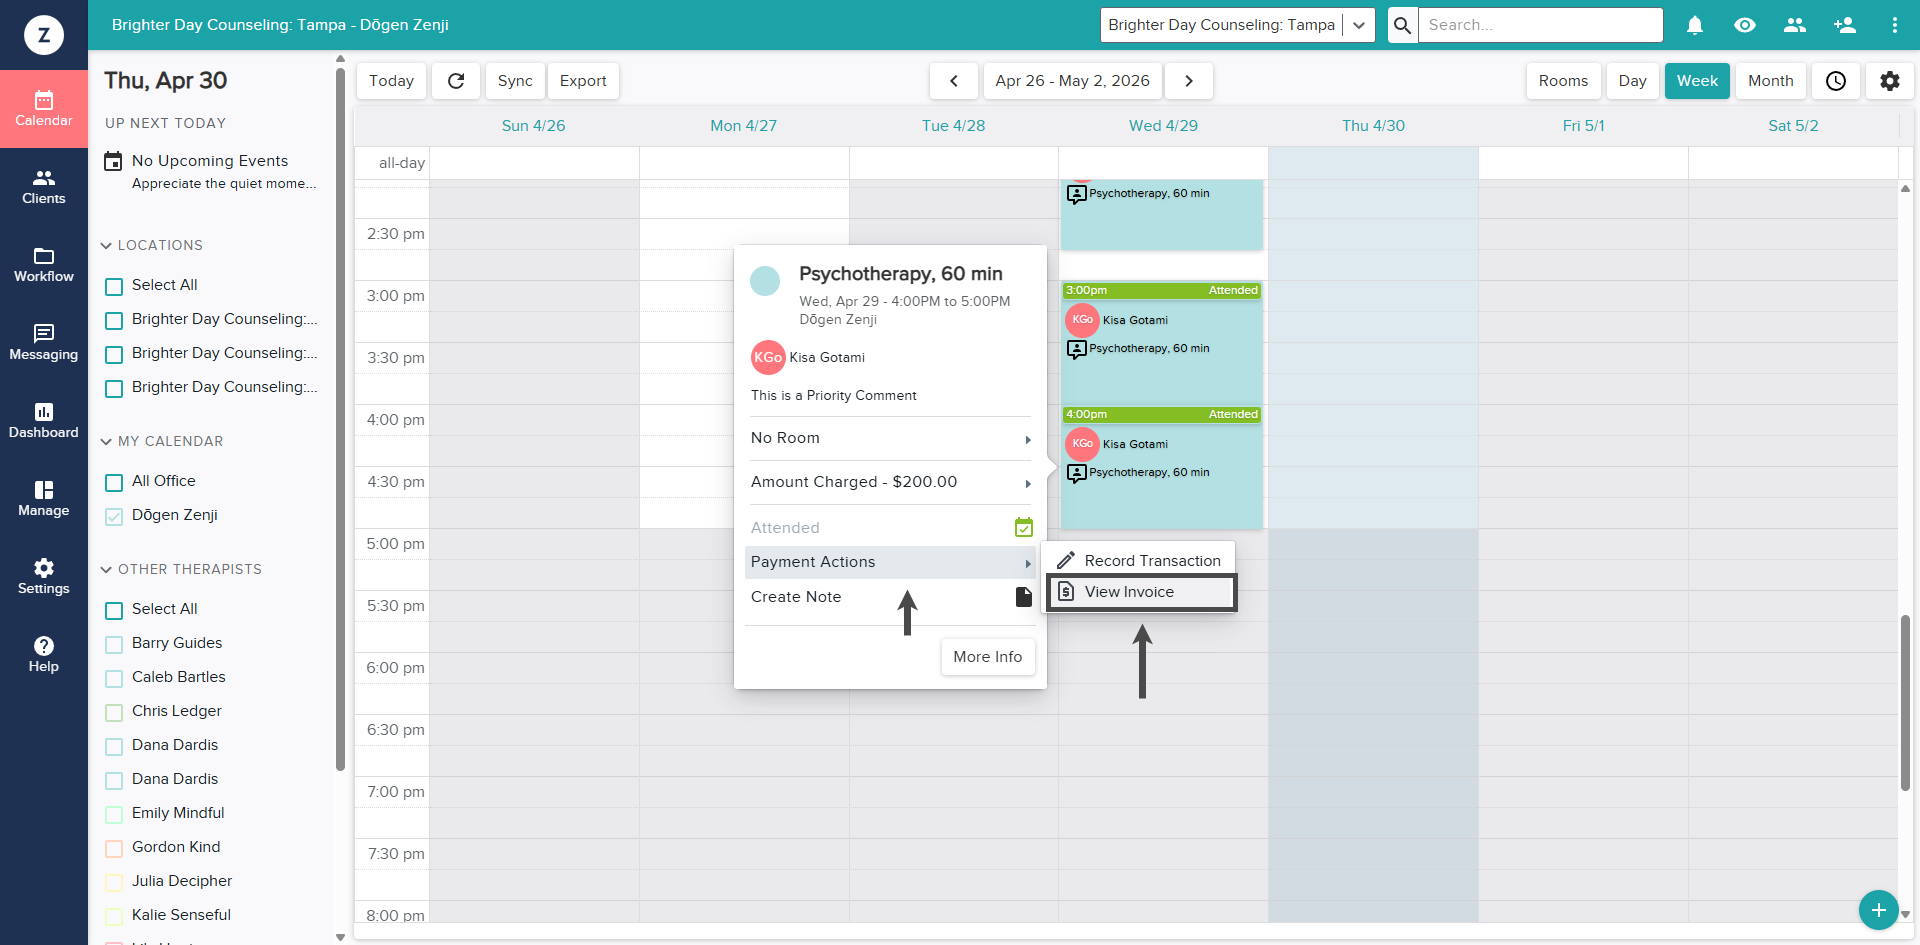Click the Z profile avatar
The image size is (1920, 945).
tap(44, 35)
